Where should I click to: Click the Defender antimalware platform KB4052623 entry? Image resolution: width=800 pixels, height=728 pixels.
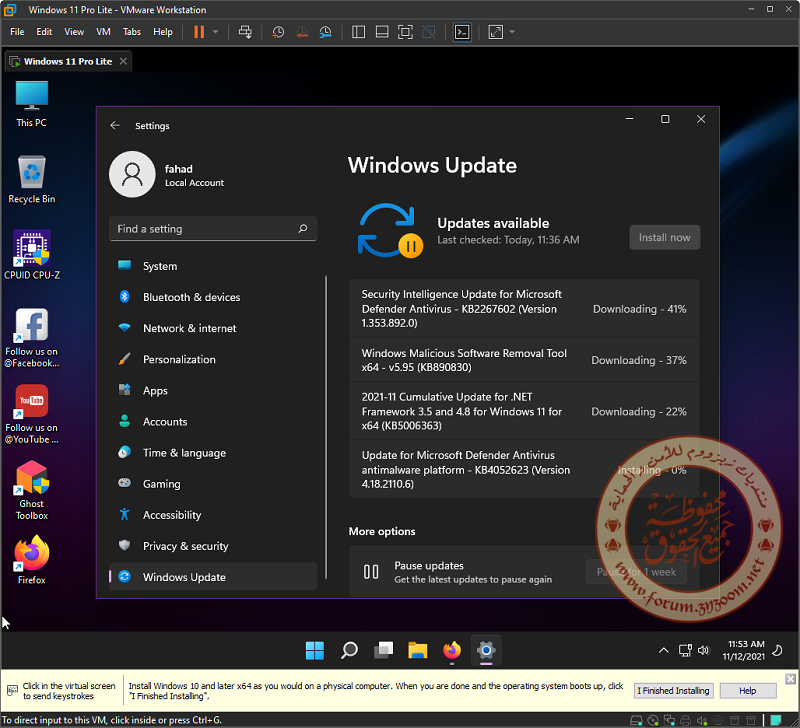tap(524, 469)
